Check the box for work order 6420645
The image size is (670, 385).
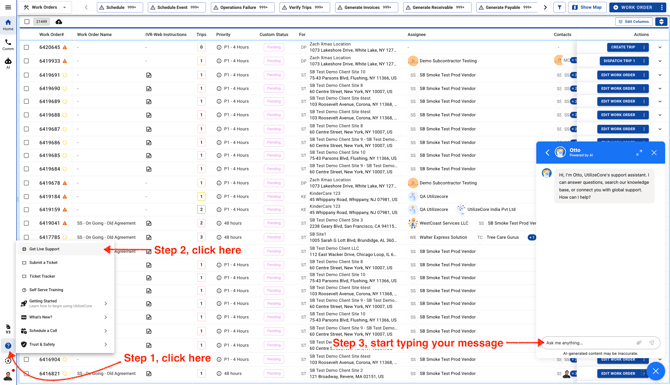tap(26, 47)
